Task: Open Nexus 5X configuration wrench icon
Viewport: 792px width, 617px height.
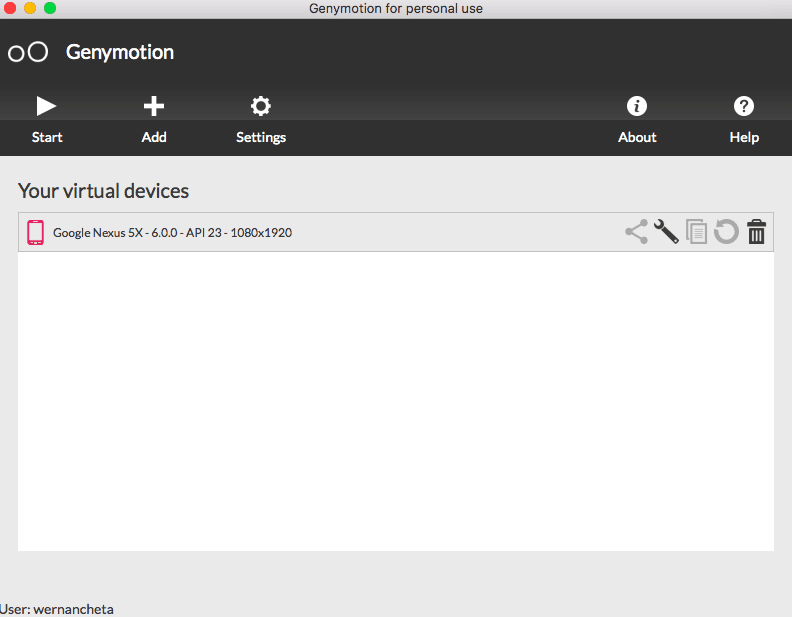Action: pyautogui.click(x=666, y=232)
